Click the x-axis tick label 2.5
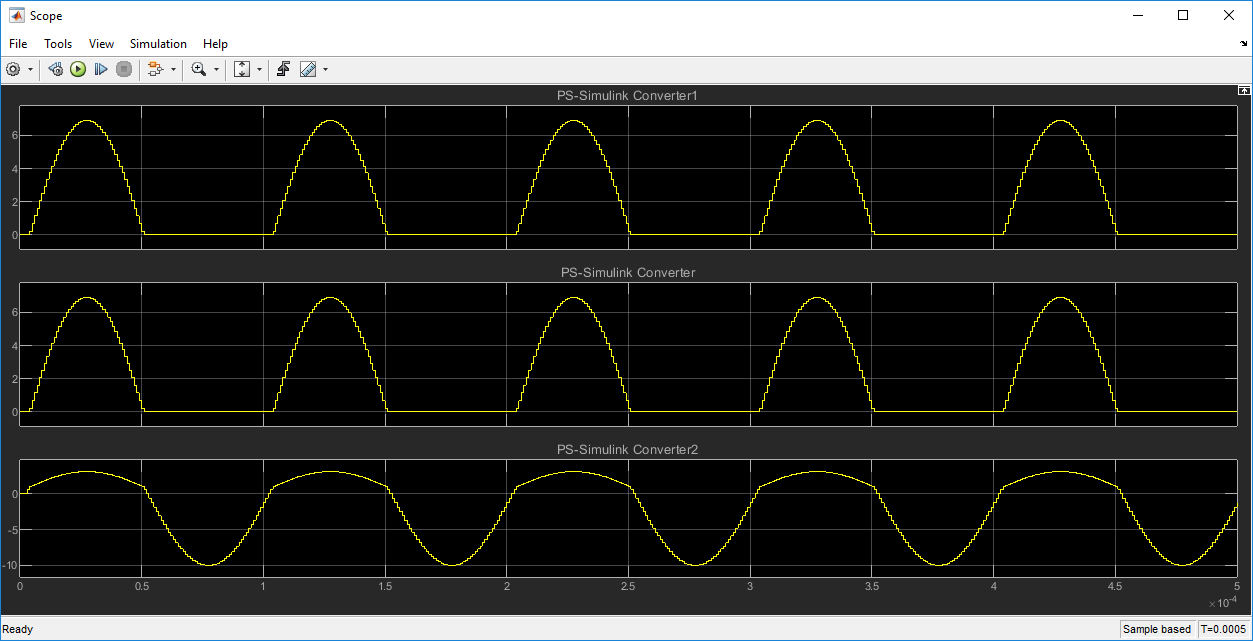This screenshot has width=1253, height=641. (628, 586)
